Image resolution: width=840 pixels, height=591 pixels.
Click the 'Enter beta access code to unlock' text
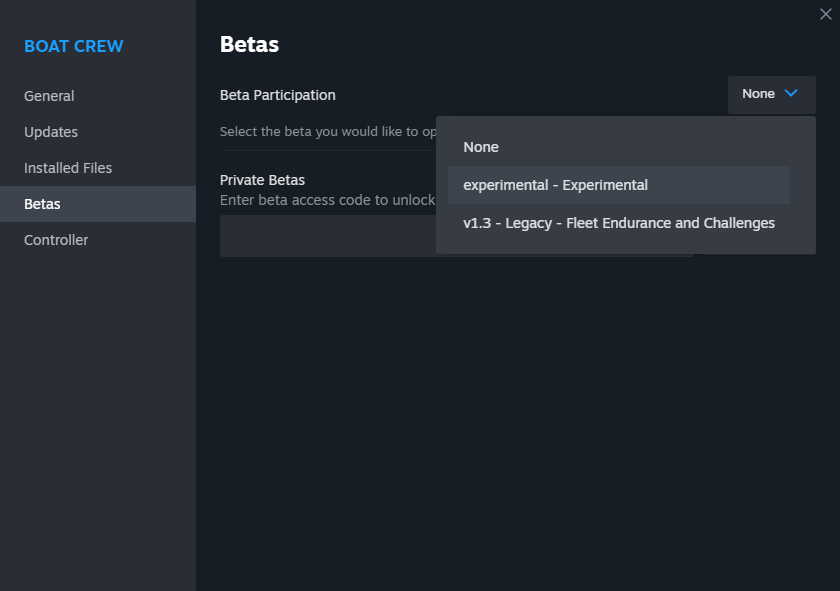pos(327,200)
